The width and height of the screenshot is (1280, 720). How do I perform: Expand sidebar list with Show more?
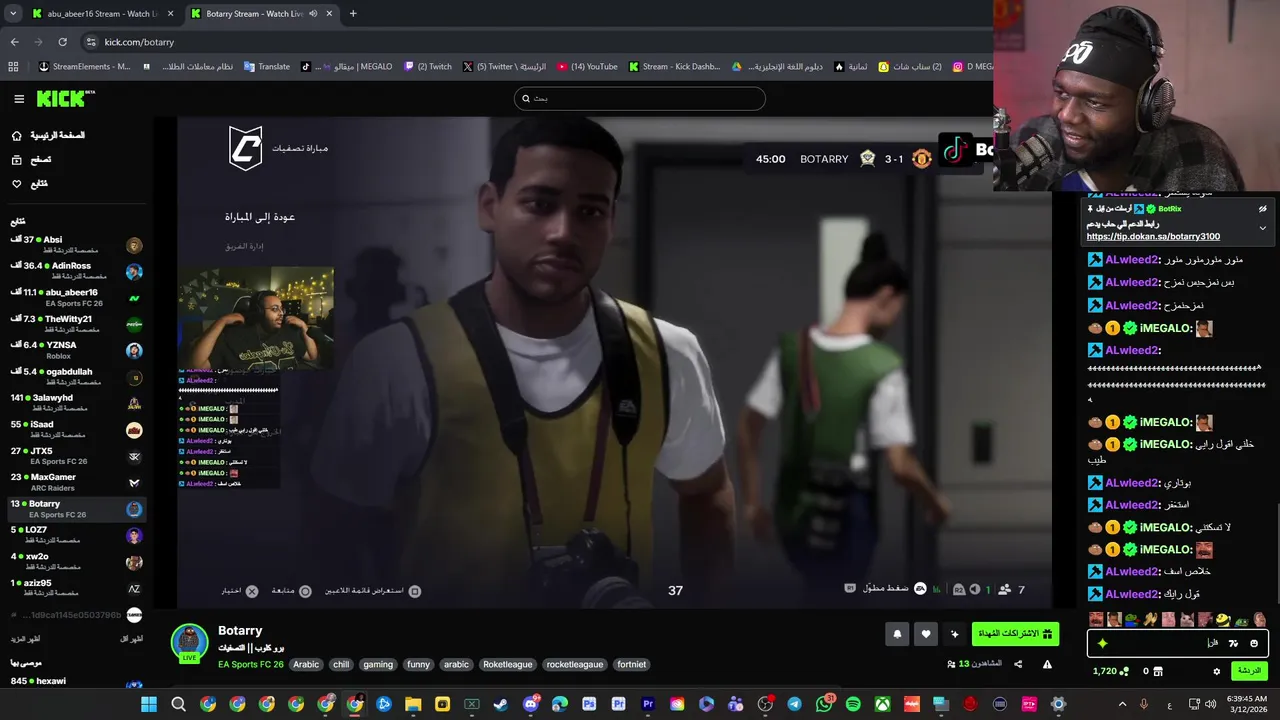[x=26, y=639]
